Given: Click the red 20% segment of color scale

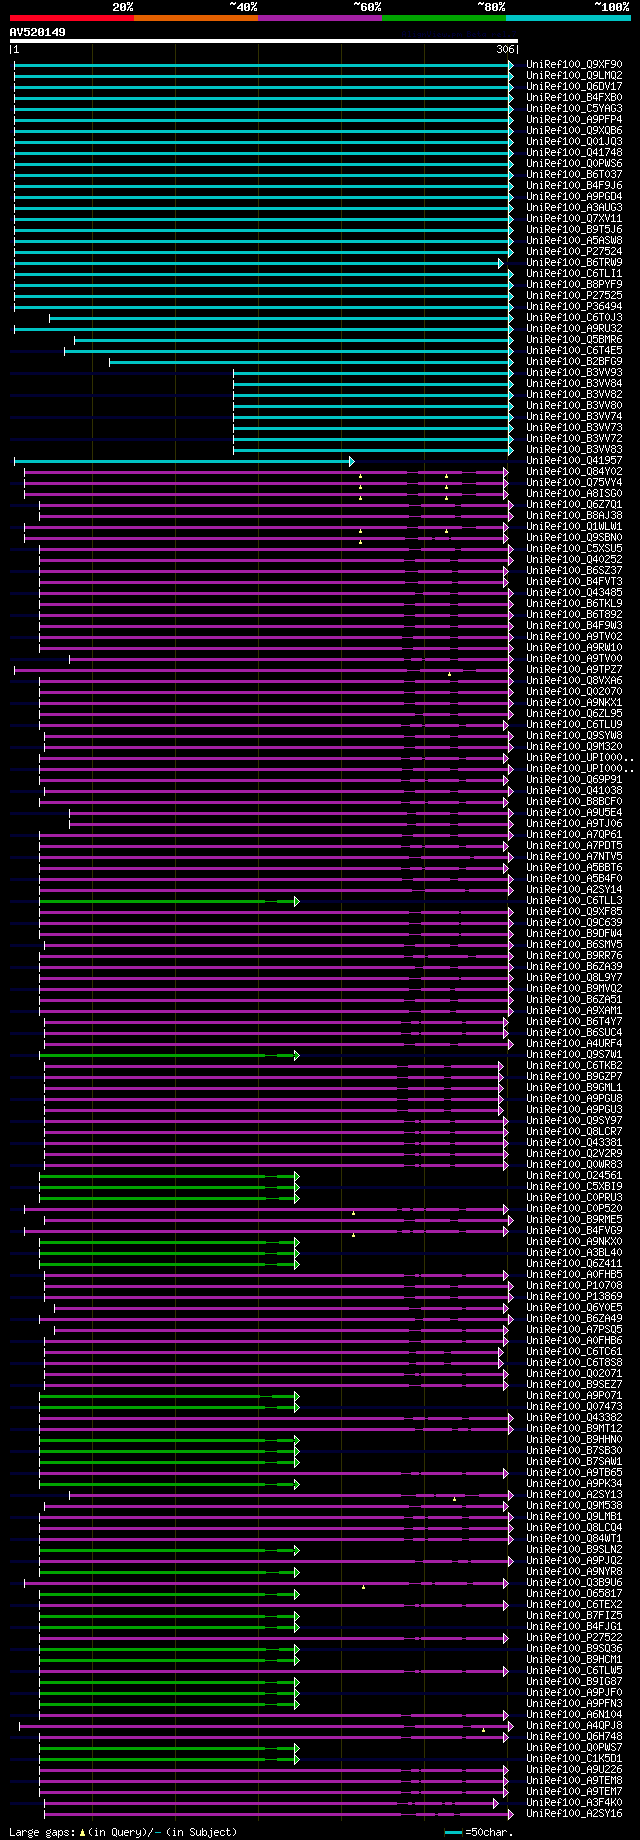Looking at the screenshot, I should [71, 17].
